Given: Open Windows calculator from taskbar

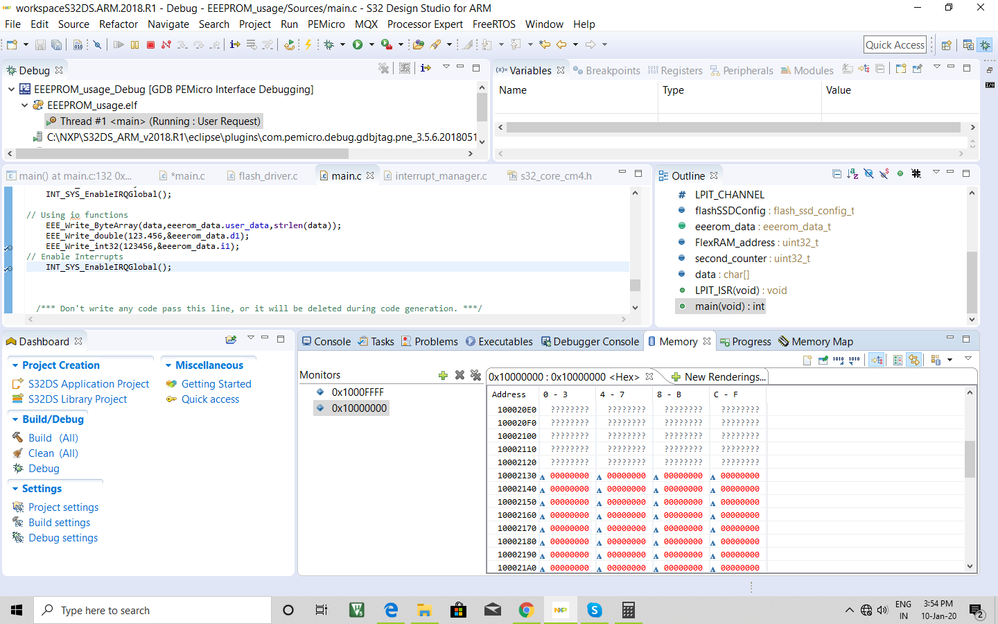Looking at the screenshot, I should (629, 610).
